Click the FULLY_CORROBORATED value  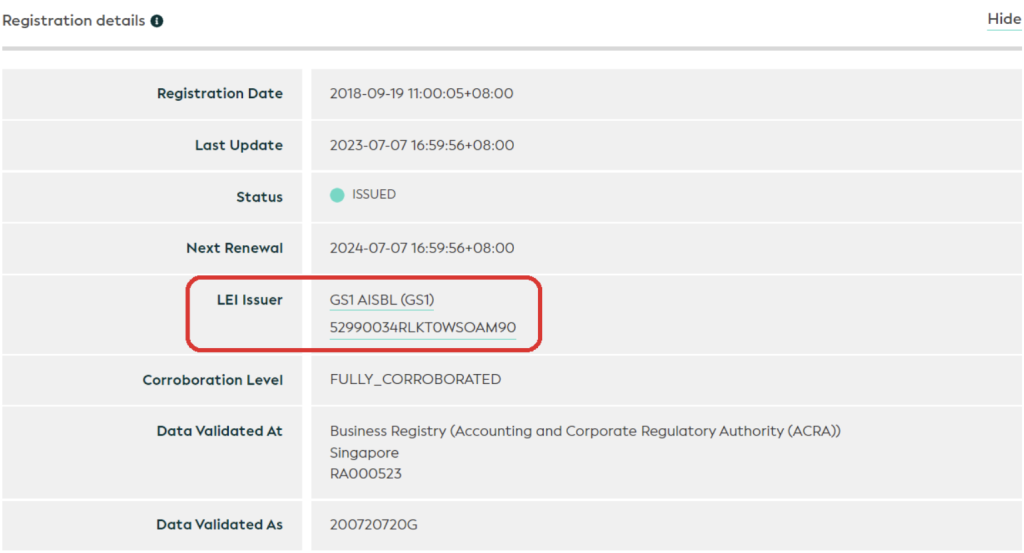pyautogui.click(x=415, y=380)
